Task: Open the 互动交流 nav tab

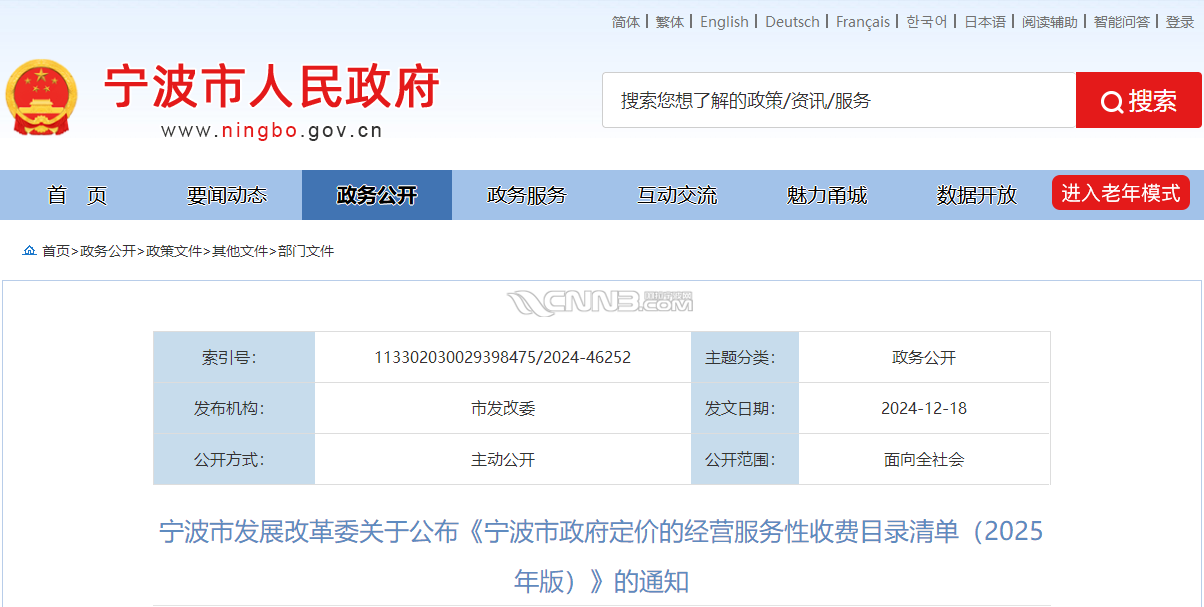Action: point(677,195)
